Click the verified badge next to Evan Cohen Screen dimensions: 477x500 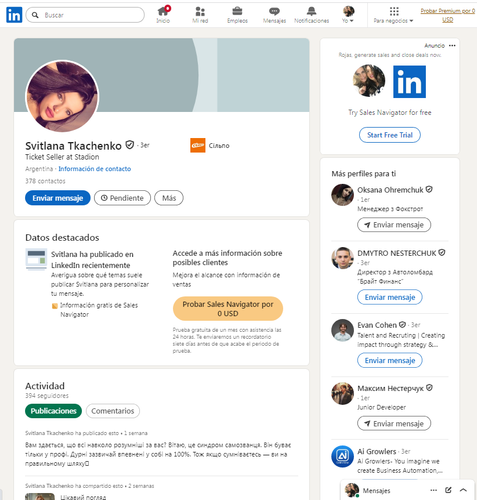pos(402,324)
